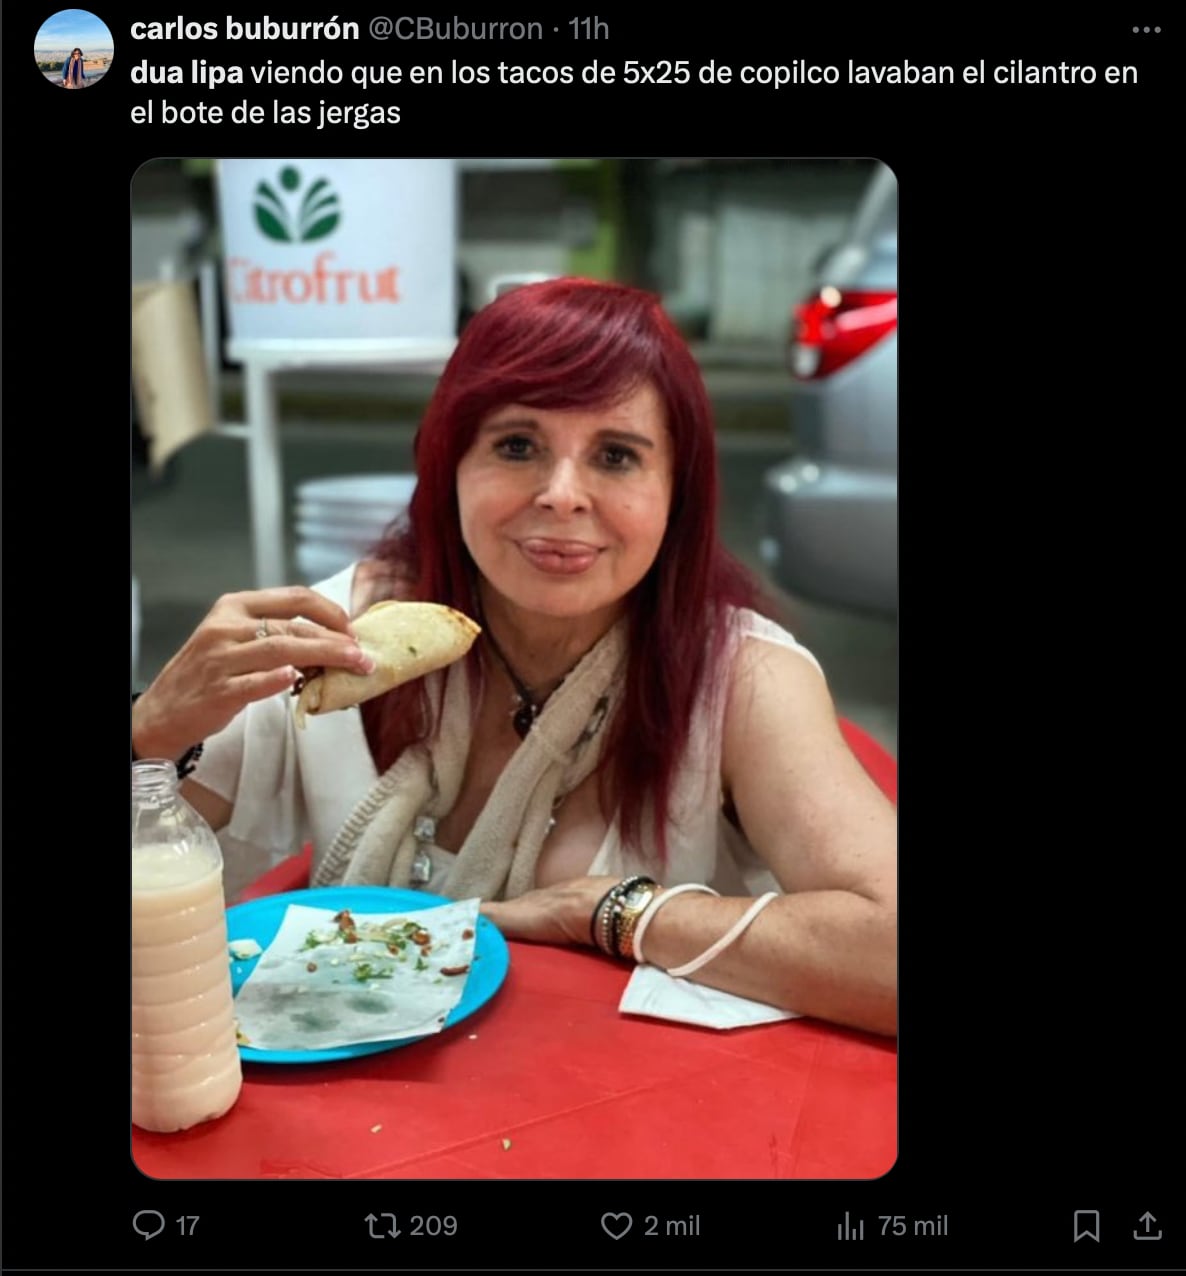Screen dimensions: 1186x1276
Task: Click the @CBuburron handle
Action: (x=456, y=29)
